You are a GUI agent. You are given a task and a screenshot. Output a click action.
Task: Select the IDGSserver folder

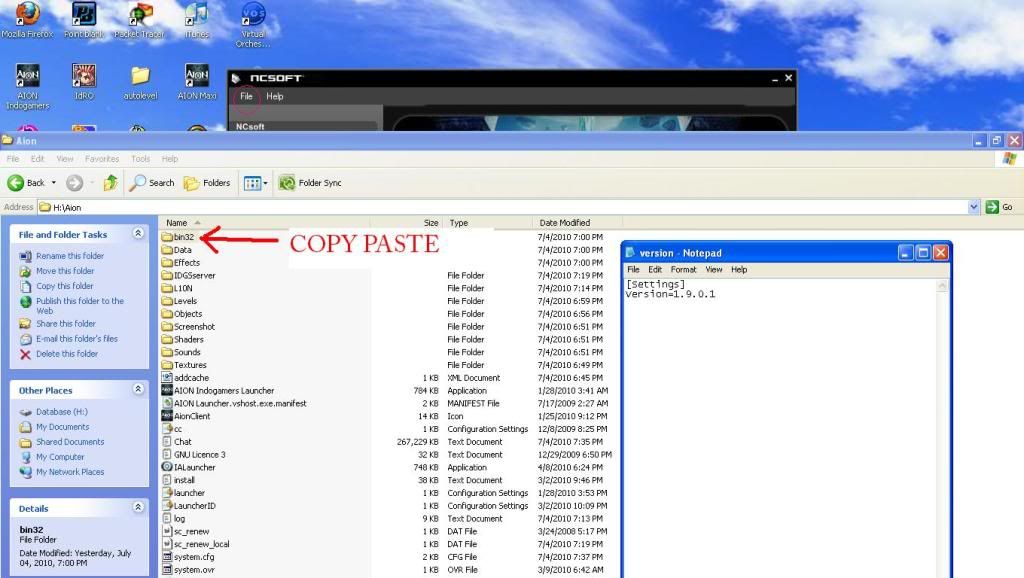(x=189, y=276)
